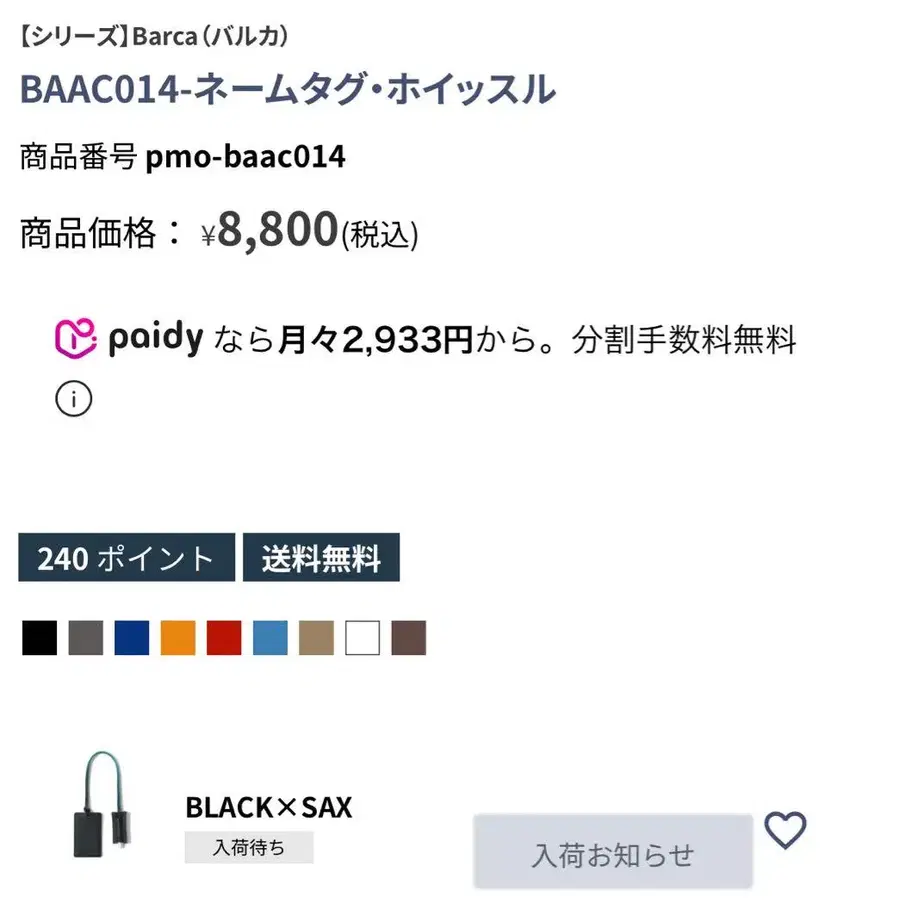The height and width of the screenshot is (900, 900).
Task: Select the black color swatch
Action: (x=39, y=638)
